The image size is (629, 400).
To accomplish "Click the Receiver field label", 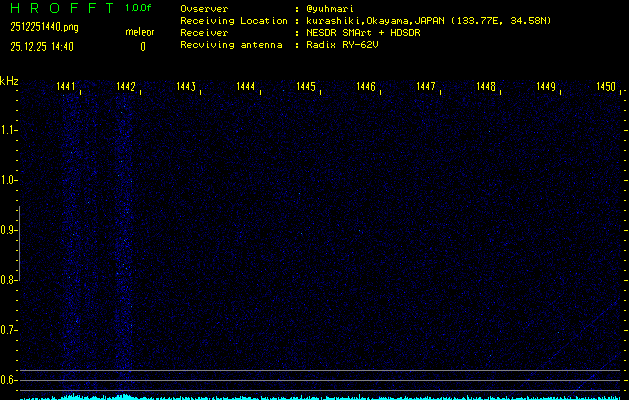I will tap(204, 32).
